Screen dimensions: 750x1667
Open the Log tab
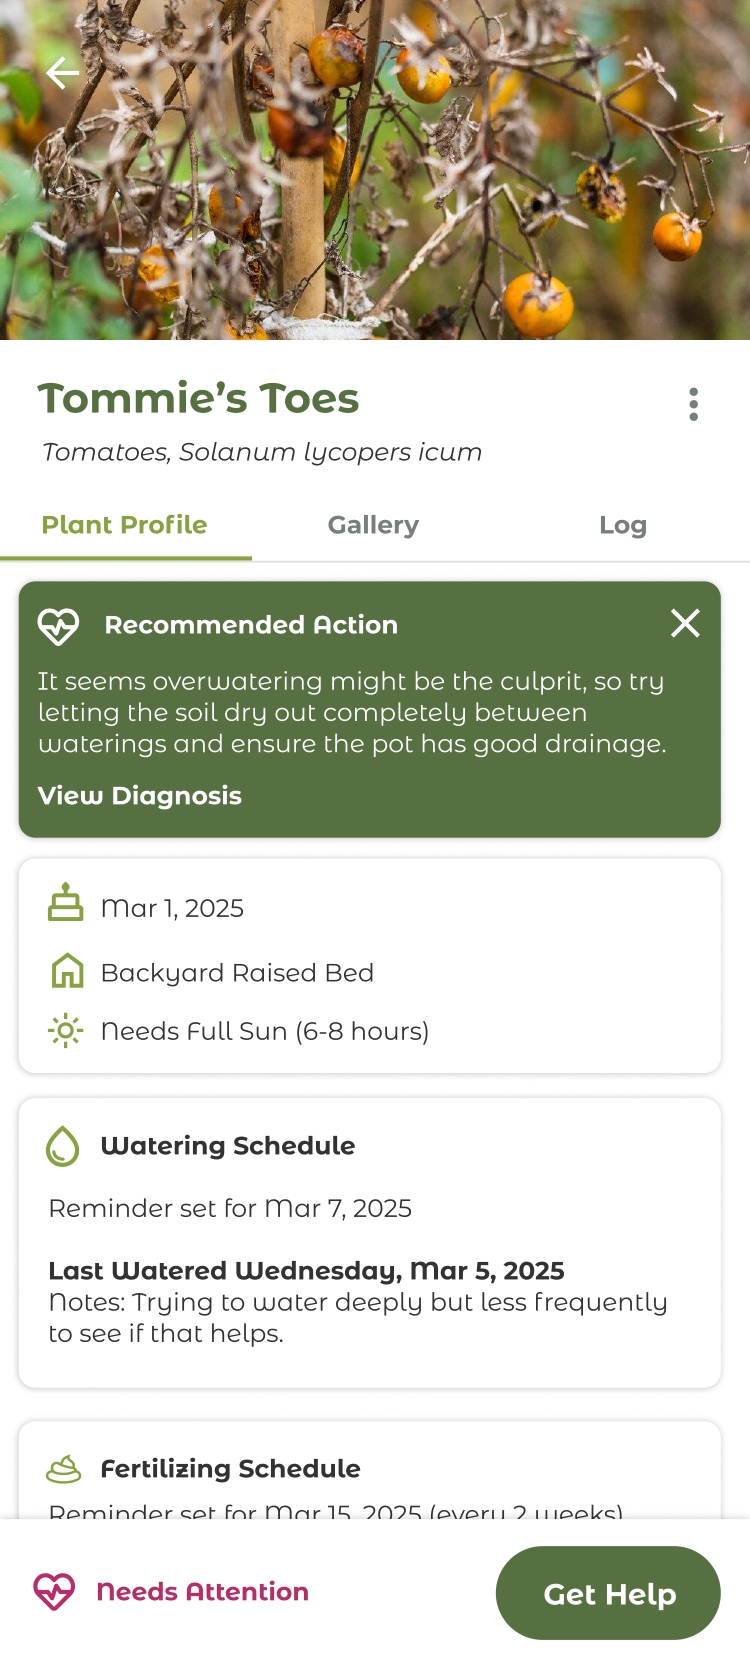tap(622, 525)
